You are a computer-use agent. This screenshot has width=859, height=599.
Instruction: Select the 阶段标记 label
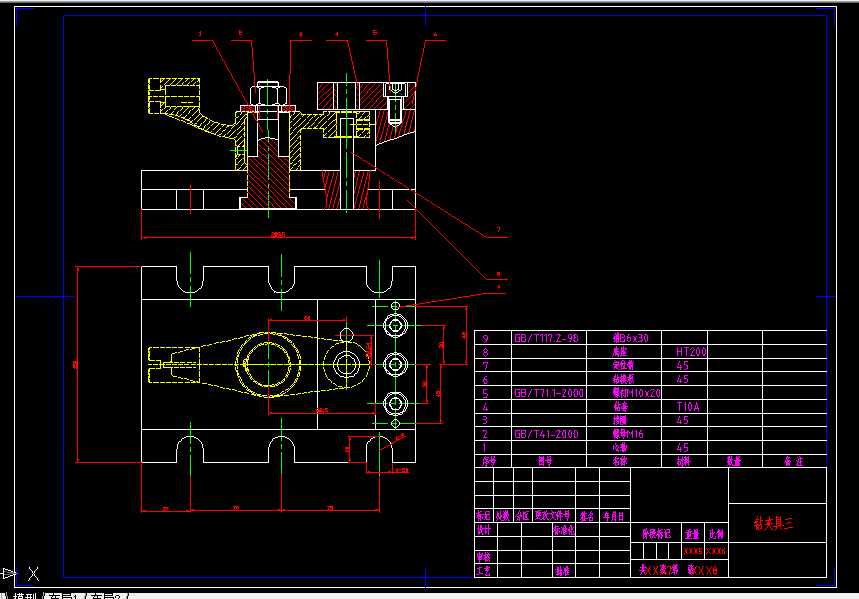(656, 534)
